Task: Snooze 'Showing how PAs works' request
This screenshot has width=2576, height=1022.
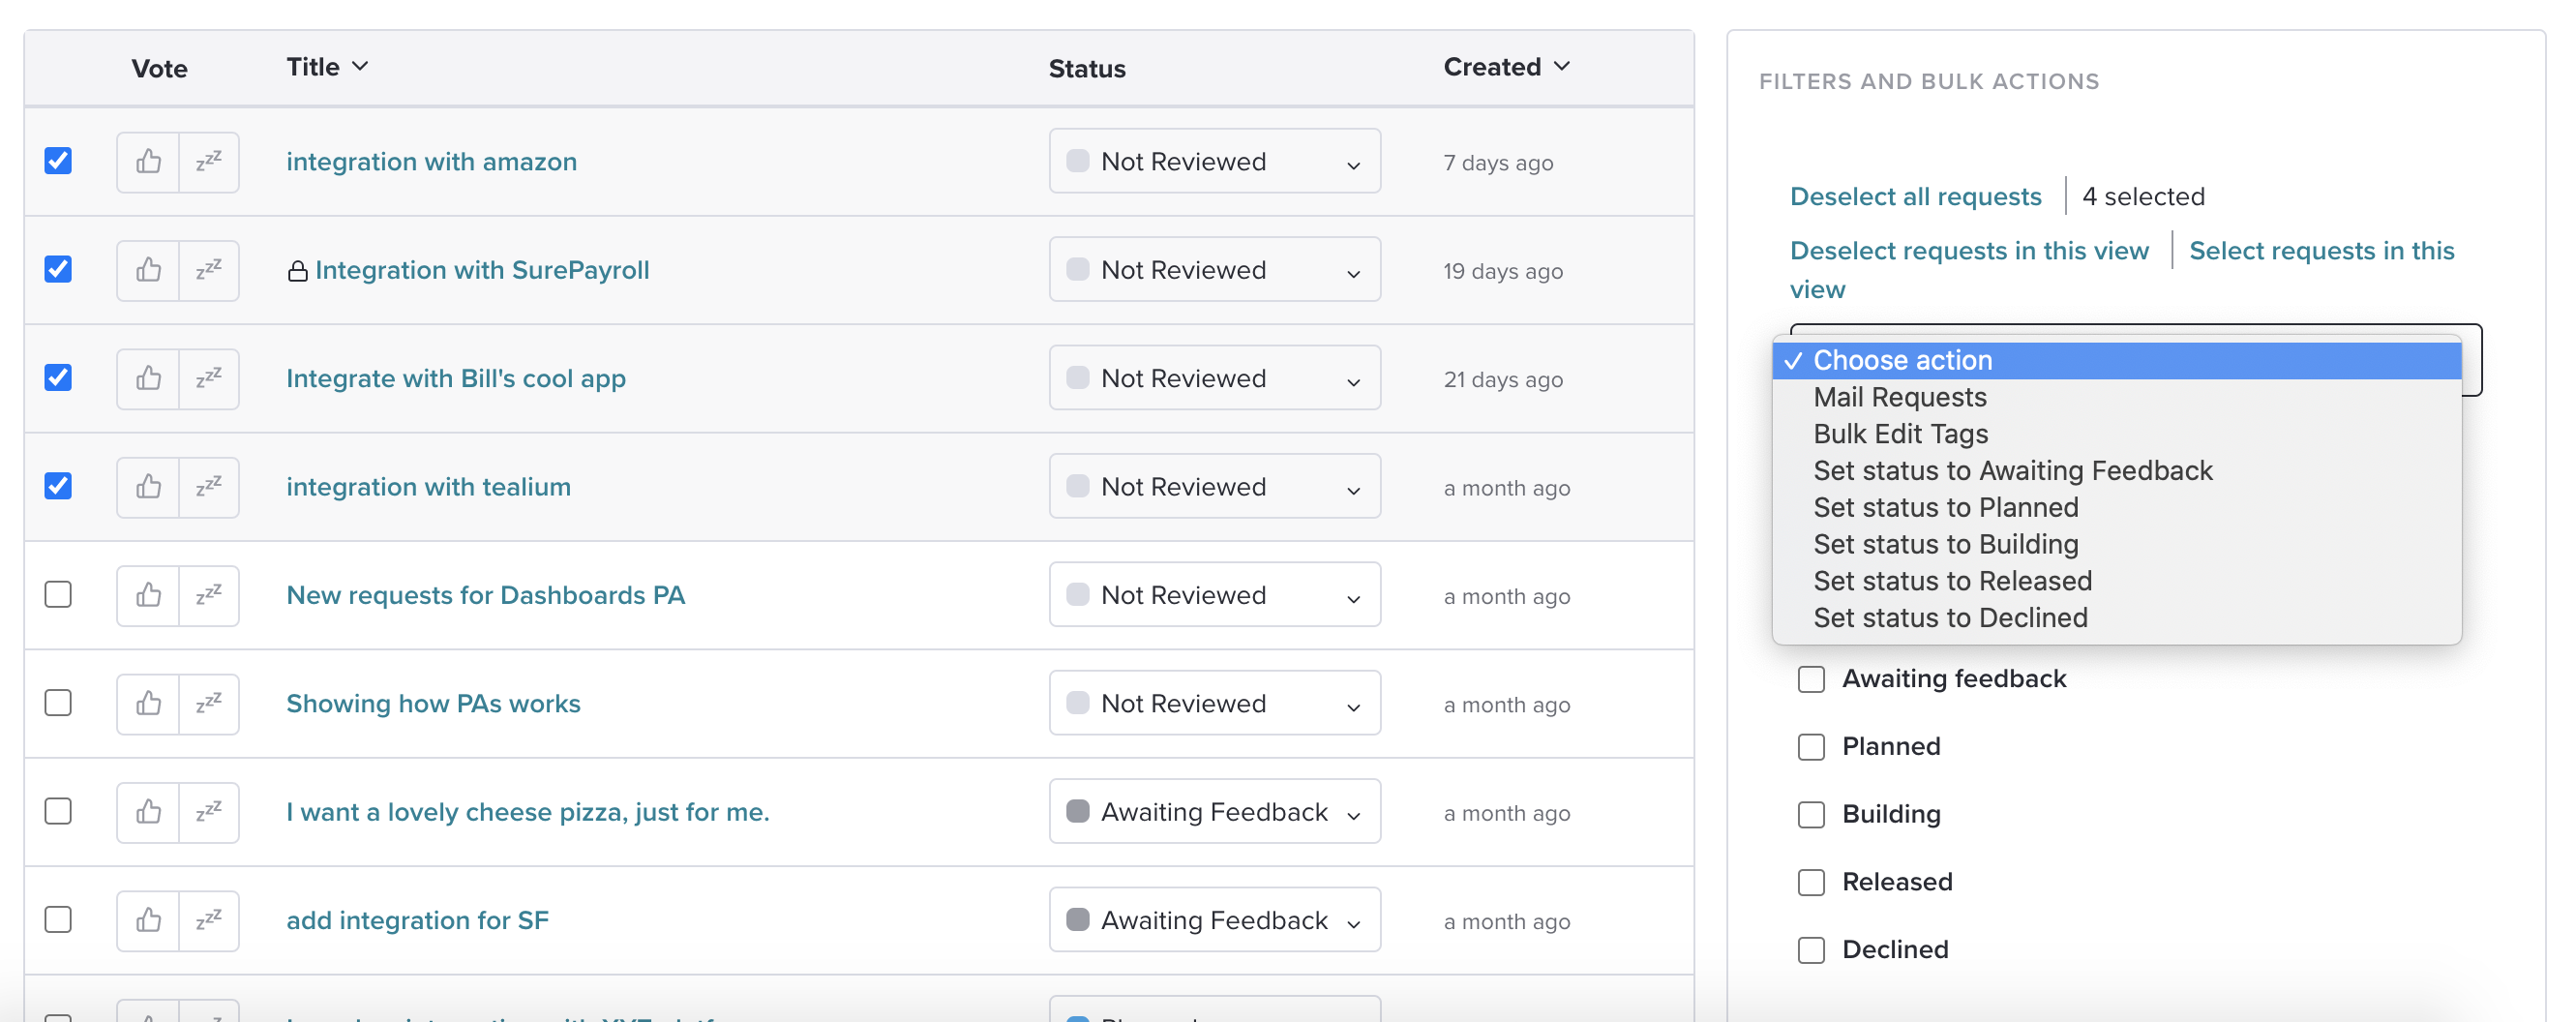Action: point(208,703)
